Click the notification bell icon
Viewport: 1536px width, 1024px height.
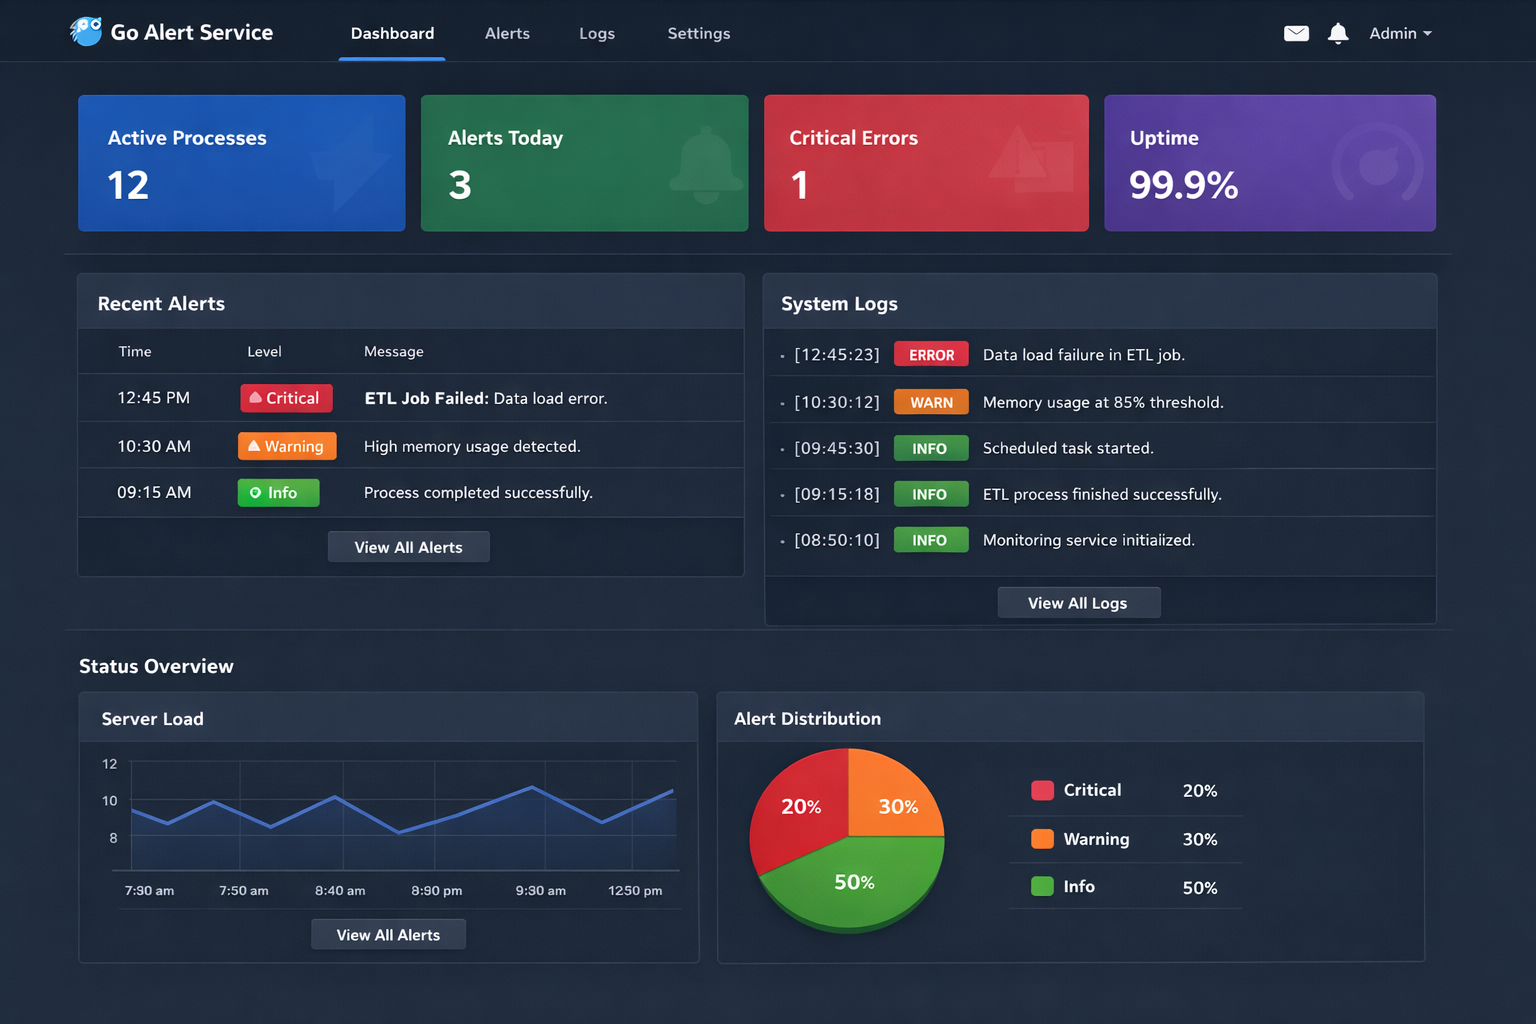tap(1338, 34)
